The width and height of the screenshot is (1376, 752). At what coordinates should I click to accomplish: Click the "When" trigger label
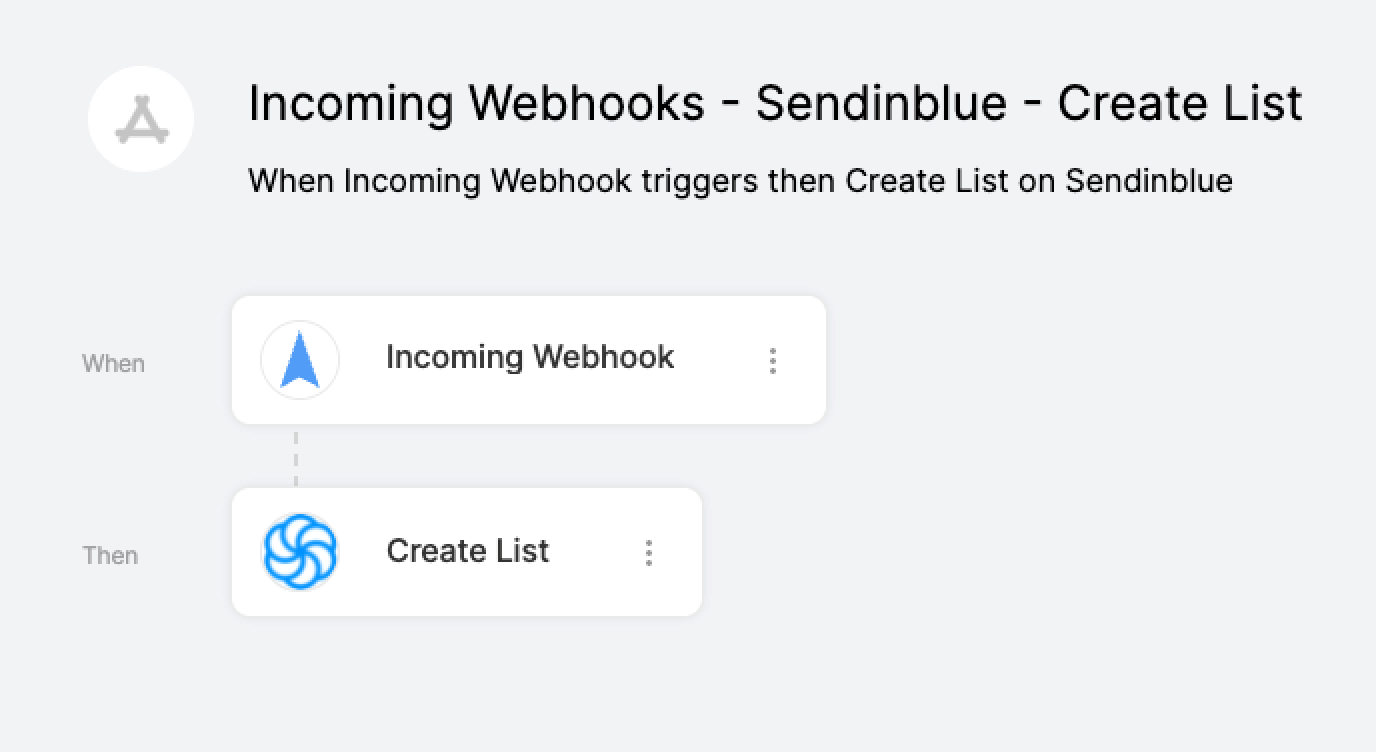coord(113,364)
